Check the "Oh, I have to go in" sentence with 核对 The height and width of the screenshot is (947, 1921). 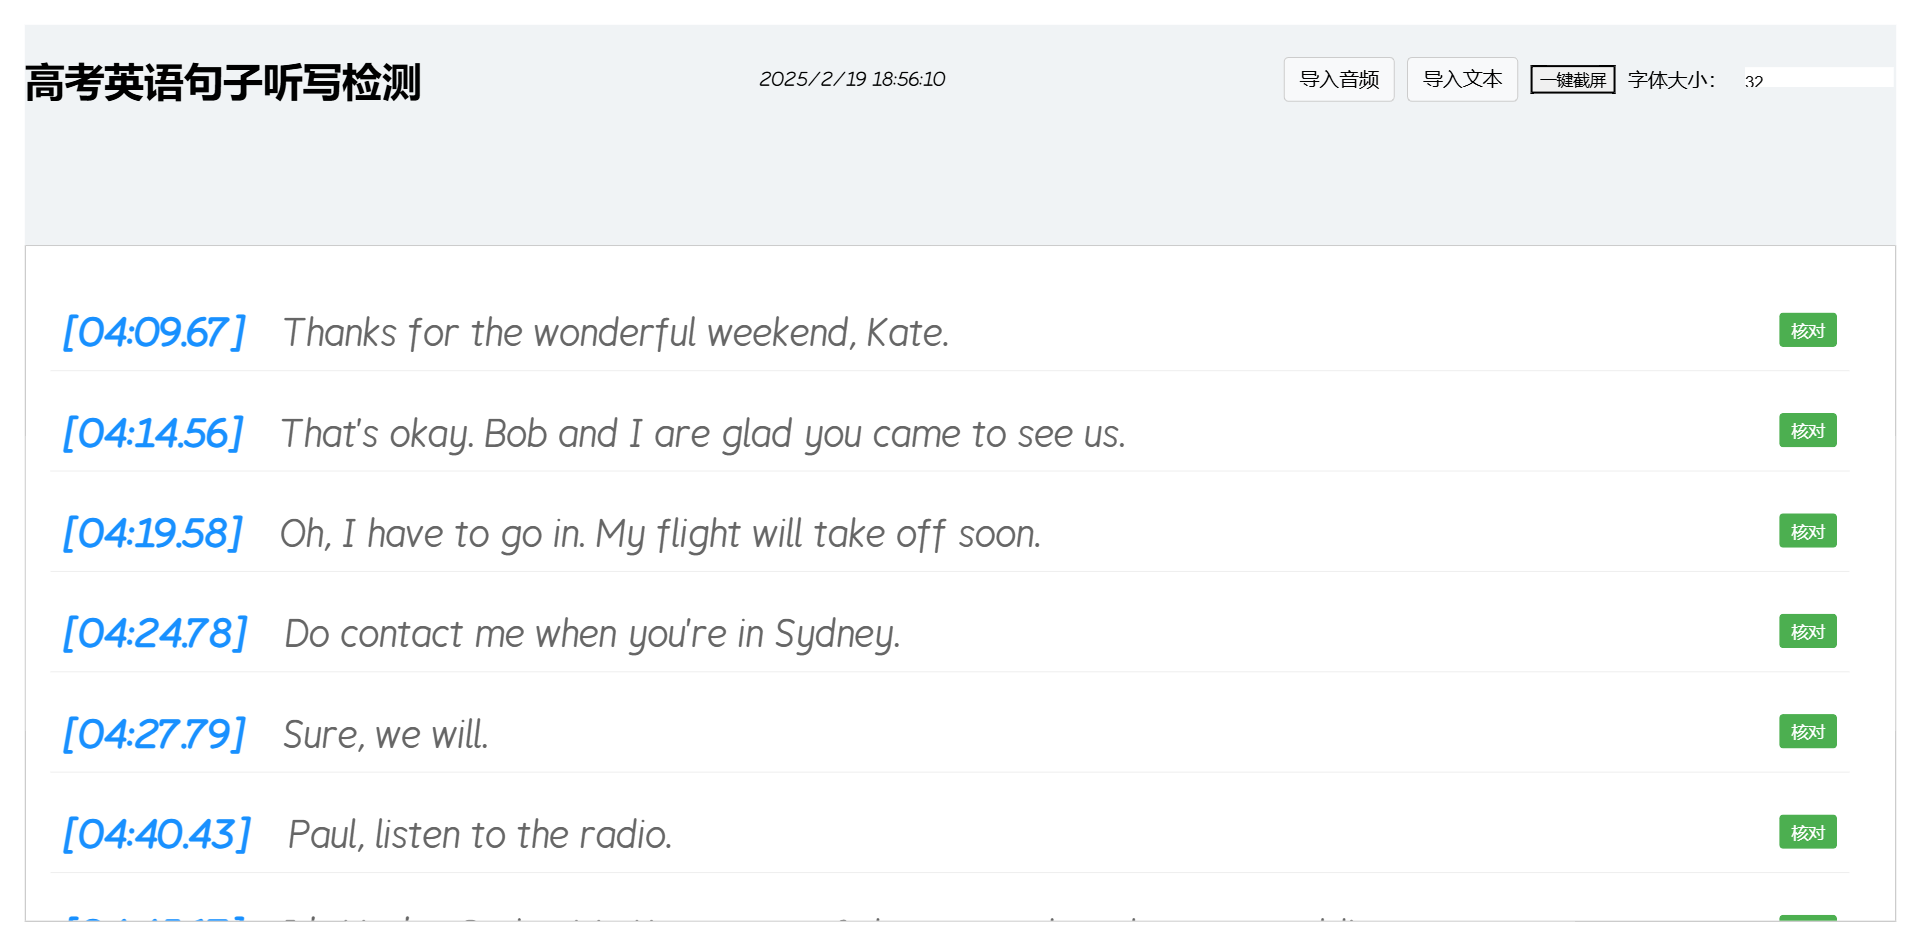tap(1806, 531)
